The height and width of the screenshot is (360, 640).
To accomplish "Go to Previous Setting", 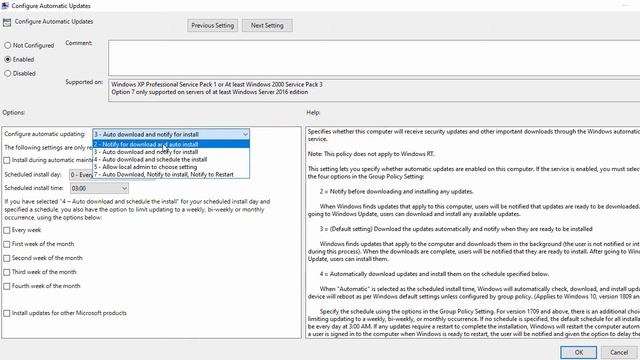I will pyautogui.click(x=212, y=25).
